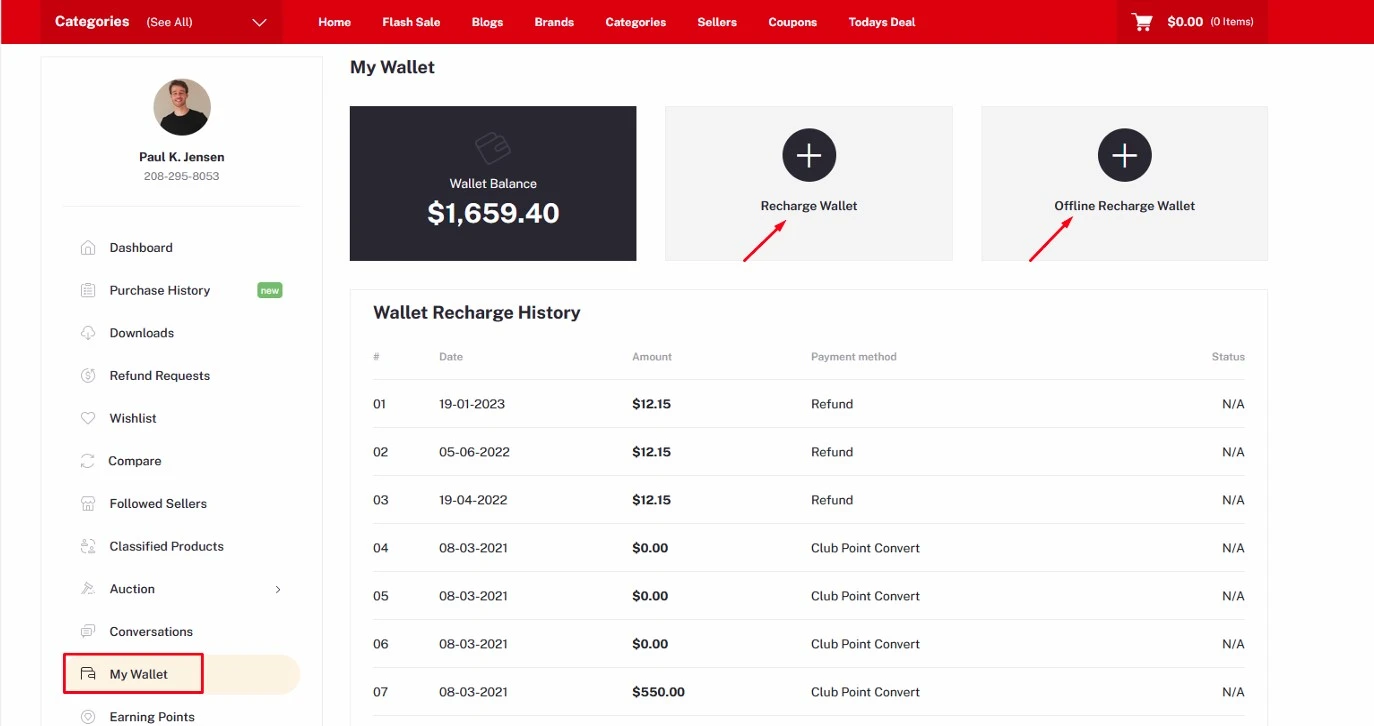Viewport: 1374px width, 726px height.
Task: Click the Dashboard home icon in sidebar
Action: (88, 248)
